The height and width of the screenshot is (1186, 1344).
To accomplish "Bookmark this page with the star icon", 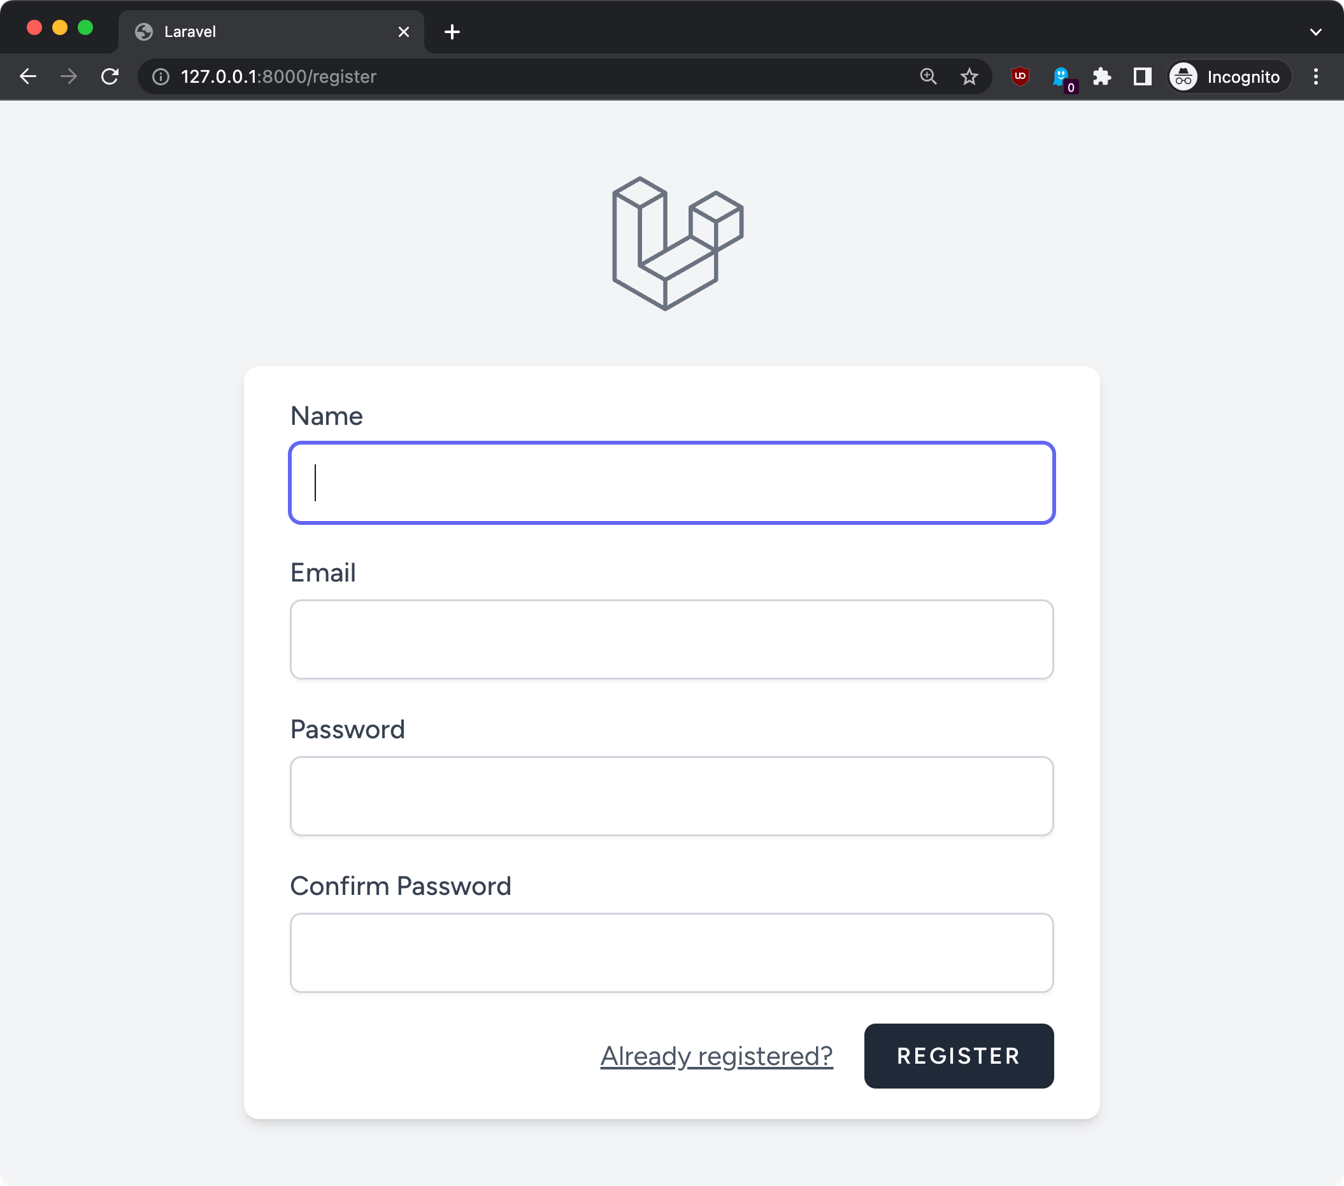I will pyautogui.click(x=969, y=77).
